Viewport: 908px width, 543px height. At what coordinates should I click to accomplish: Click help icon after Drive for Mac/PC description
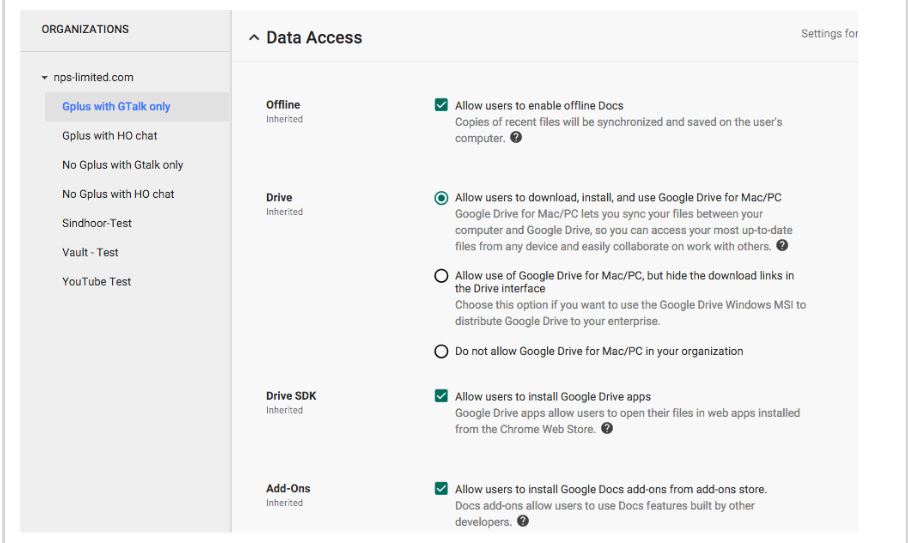tap(782, 245)
